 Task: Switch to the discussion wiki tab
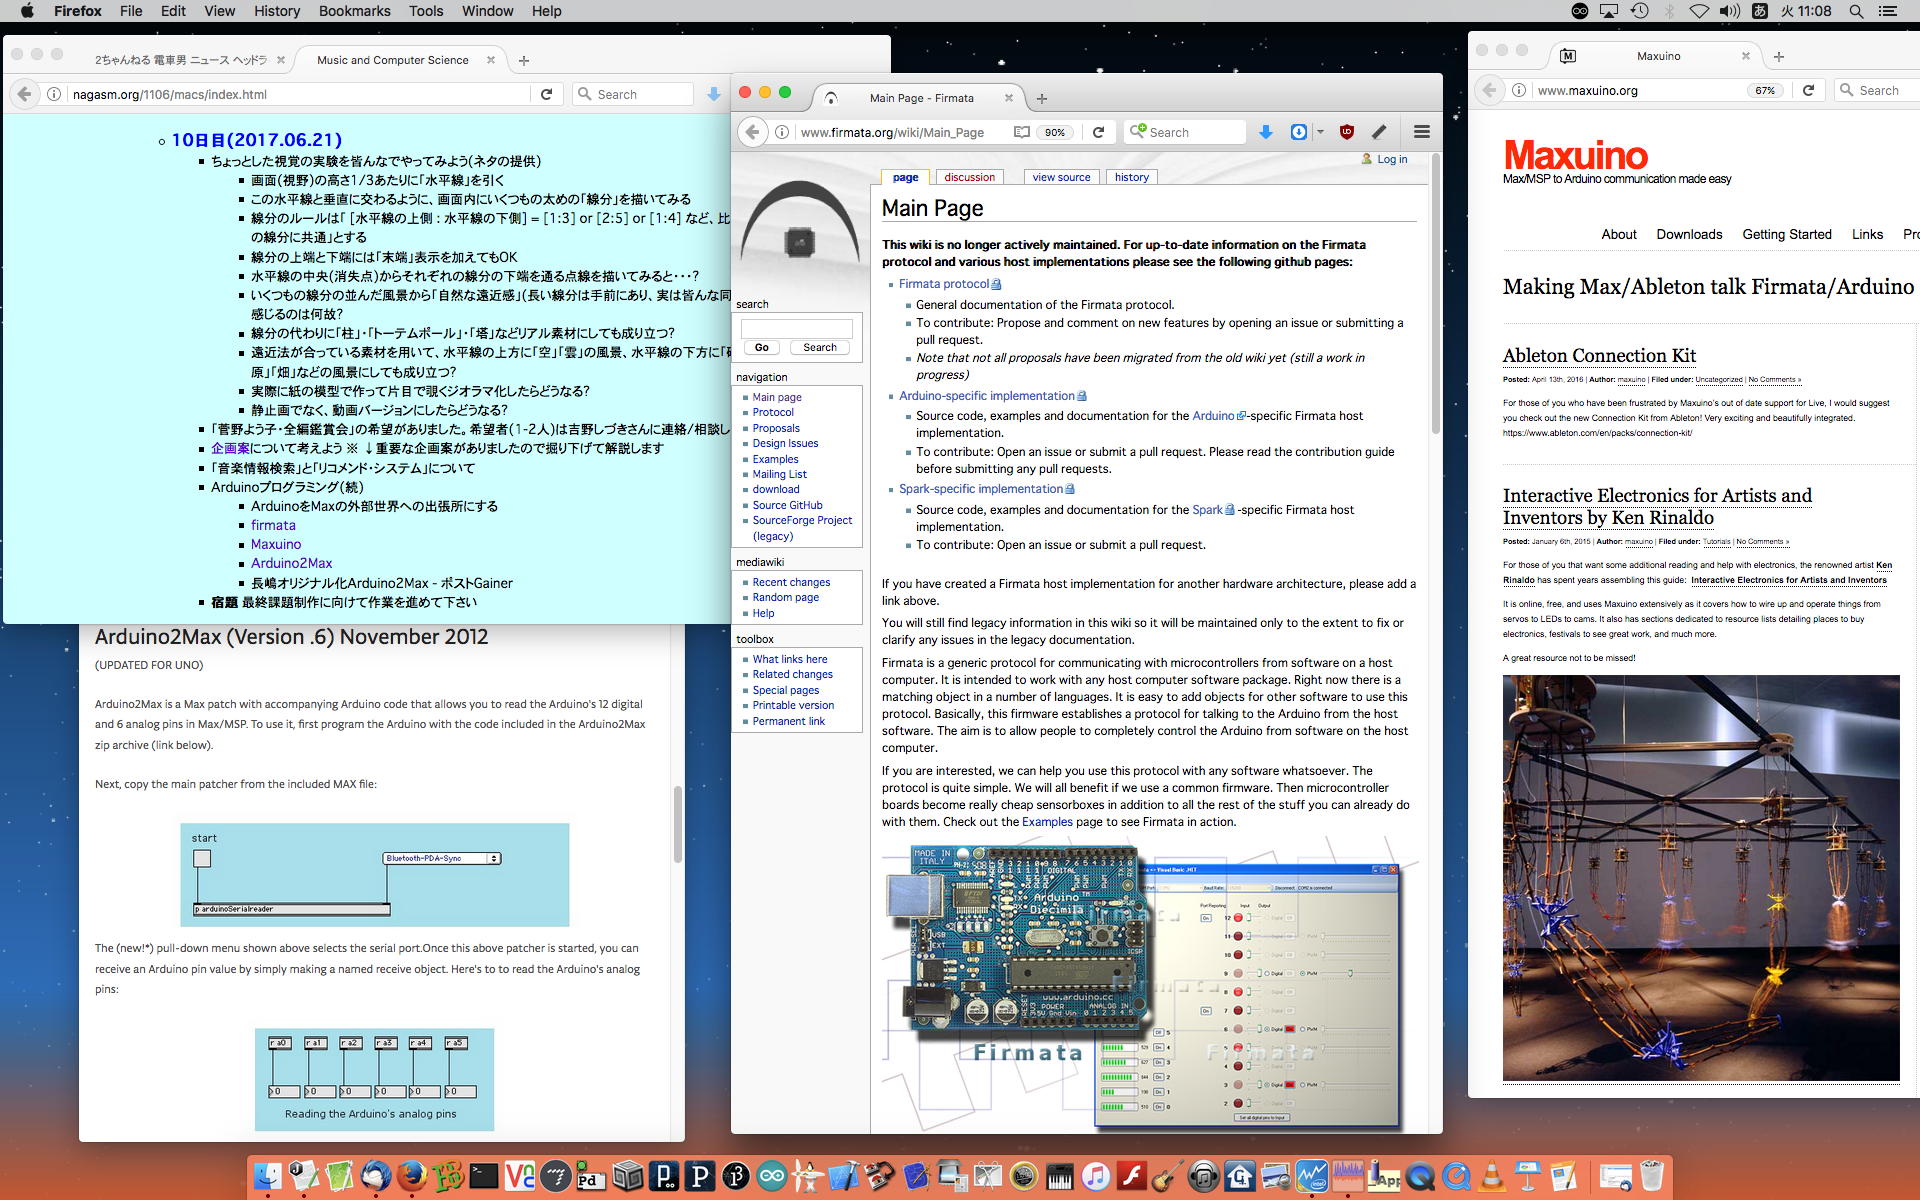pyautogui.click(x=969, y=177)
